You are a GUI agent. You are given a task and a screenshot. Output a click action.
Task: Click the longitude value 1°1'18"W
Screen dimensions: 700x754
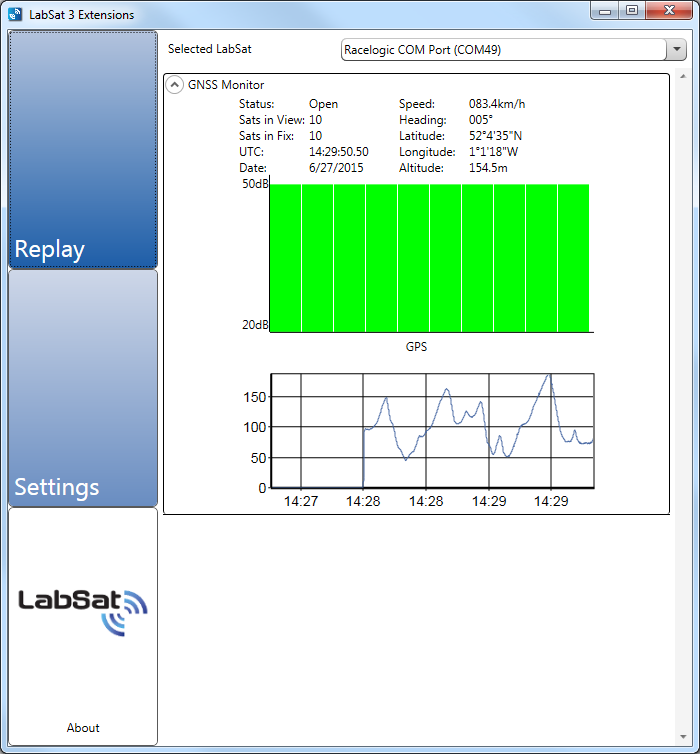click(493, 152)
